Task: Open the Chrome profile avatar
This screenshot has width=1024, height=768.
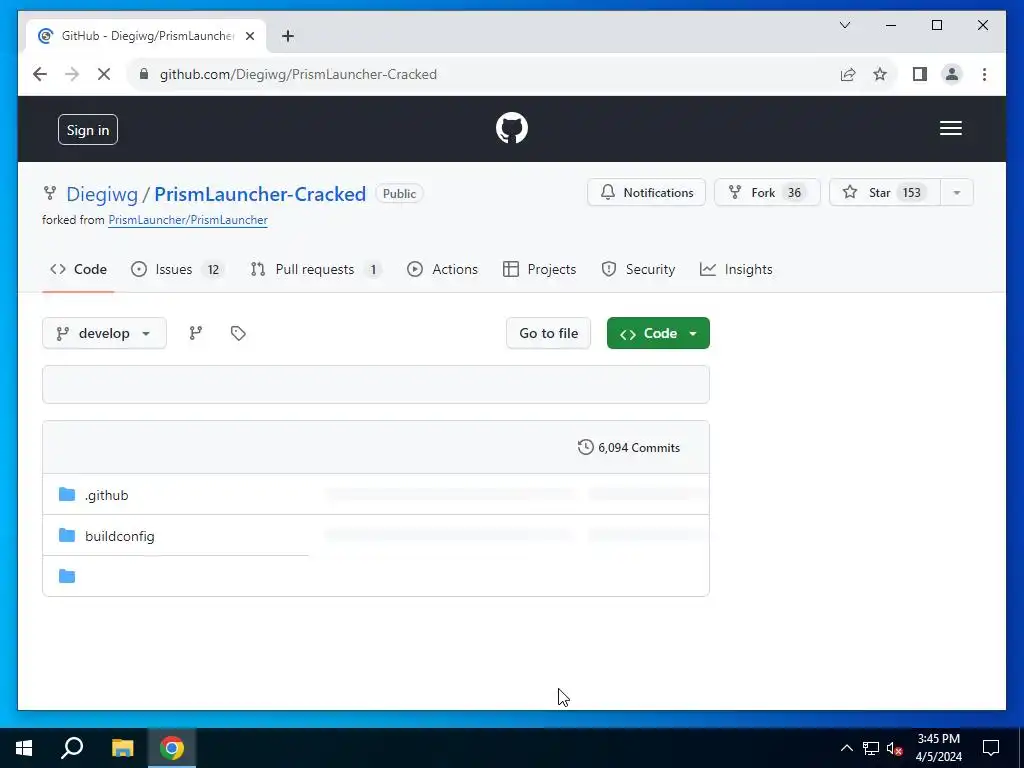Action: click(x=952, y=74)
